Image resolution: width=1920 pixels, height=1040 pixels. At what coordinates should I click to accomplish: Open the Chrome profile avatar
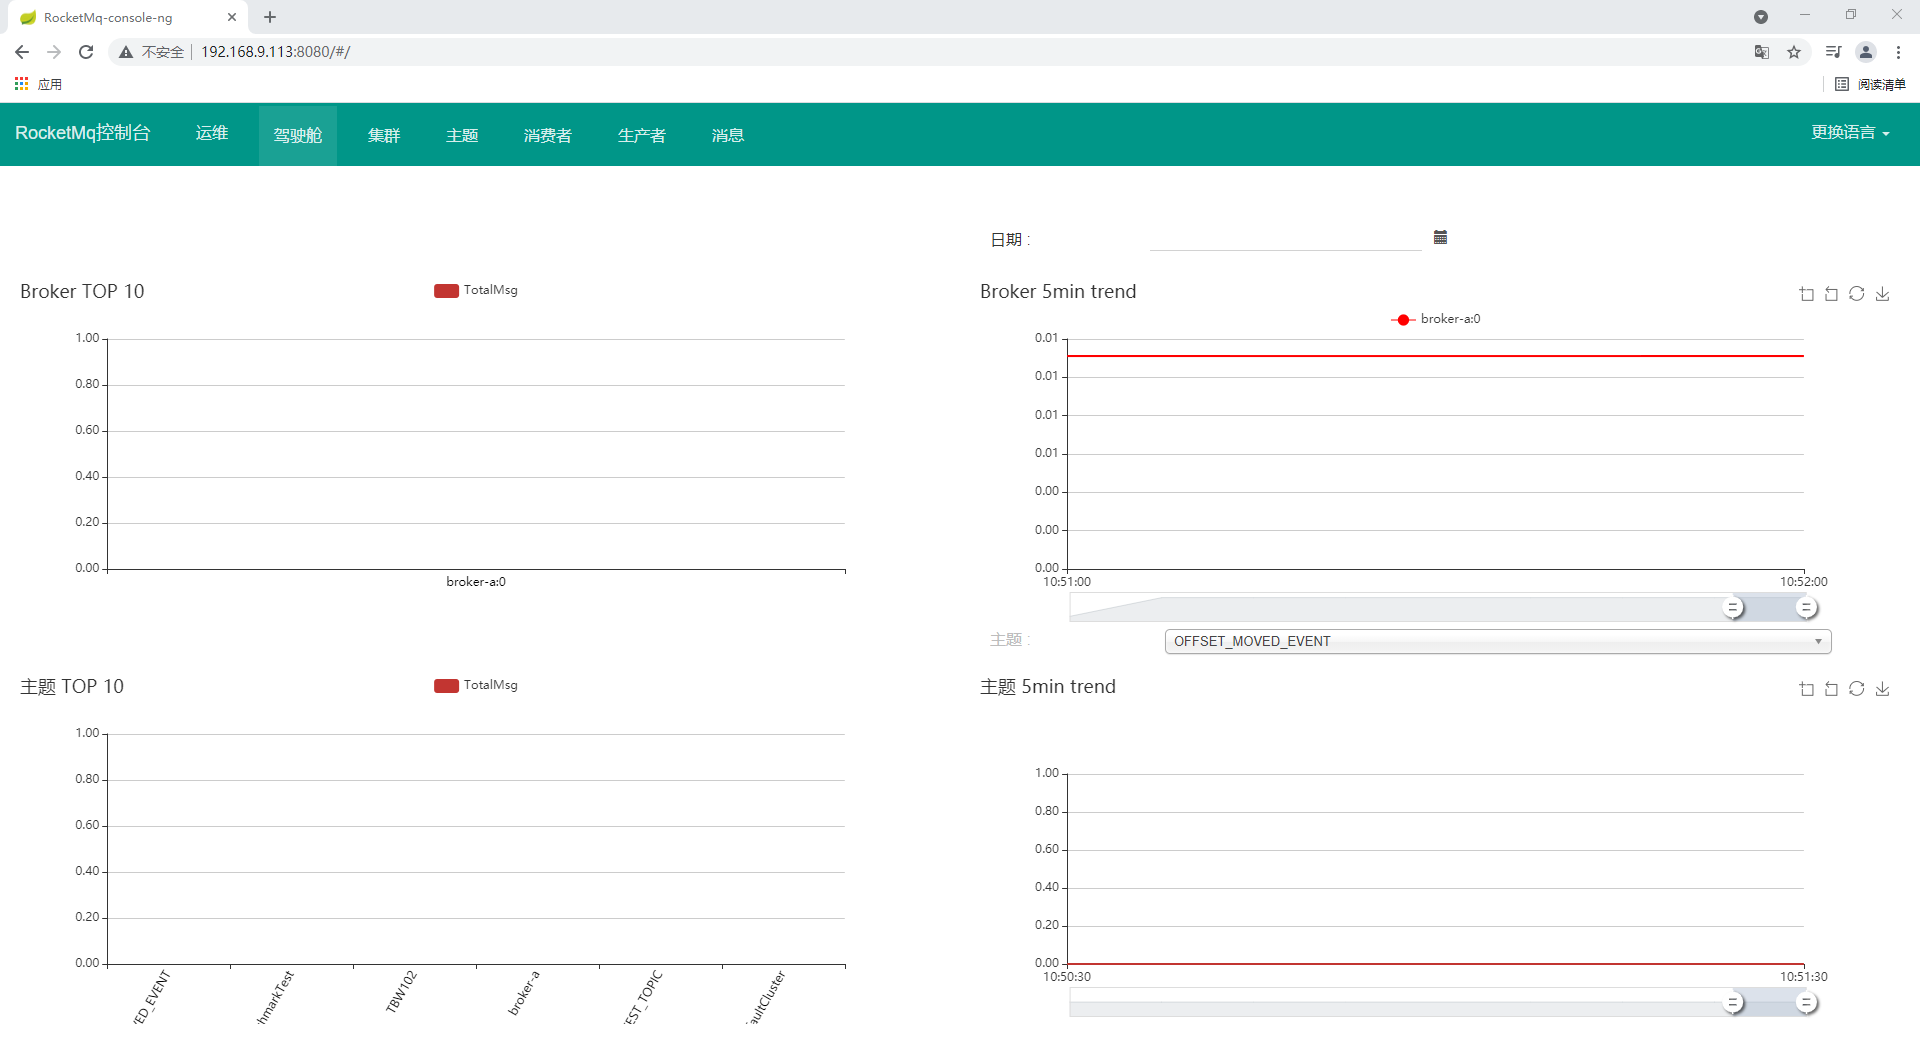point(1866,52)
